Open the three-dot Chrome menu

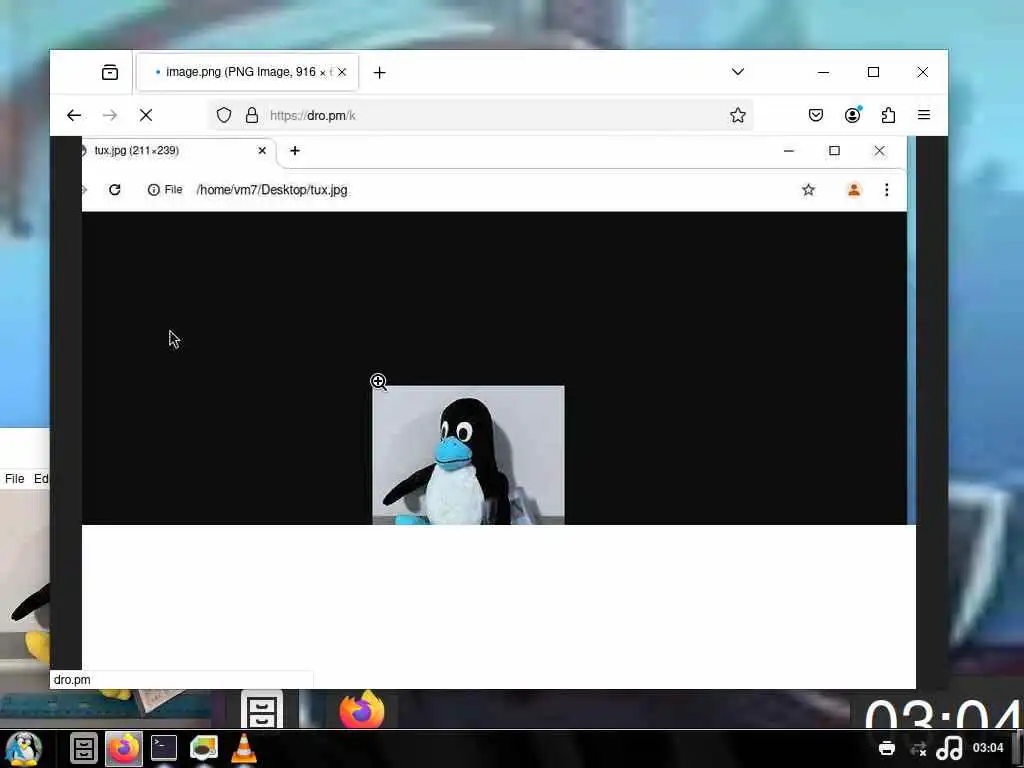click(x=886, y=190)
